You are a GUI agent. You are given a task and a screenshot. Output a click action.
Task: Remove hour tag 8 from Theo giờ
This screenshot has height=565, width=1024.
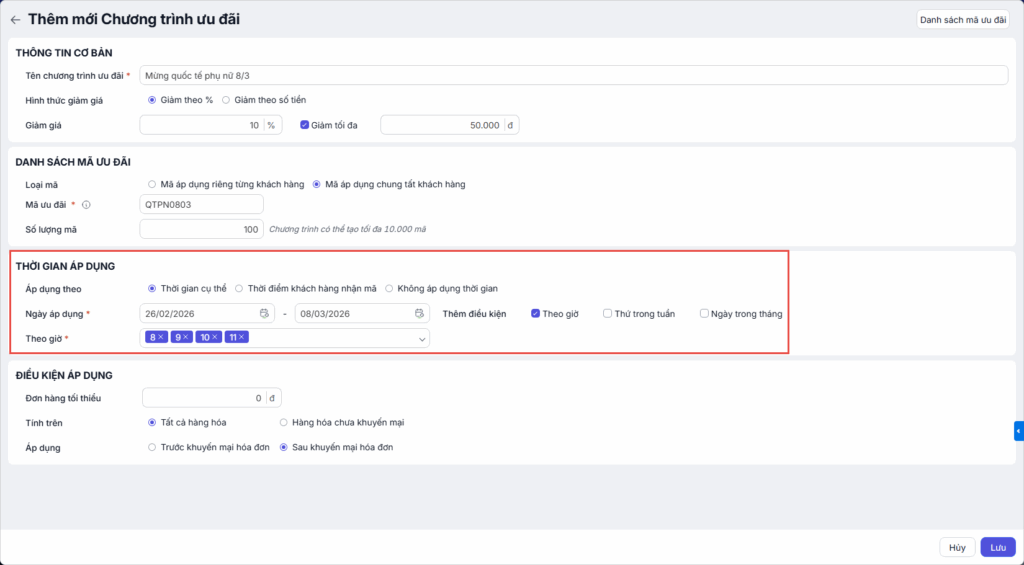pos(162,338)
